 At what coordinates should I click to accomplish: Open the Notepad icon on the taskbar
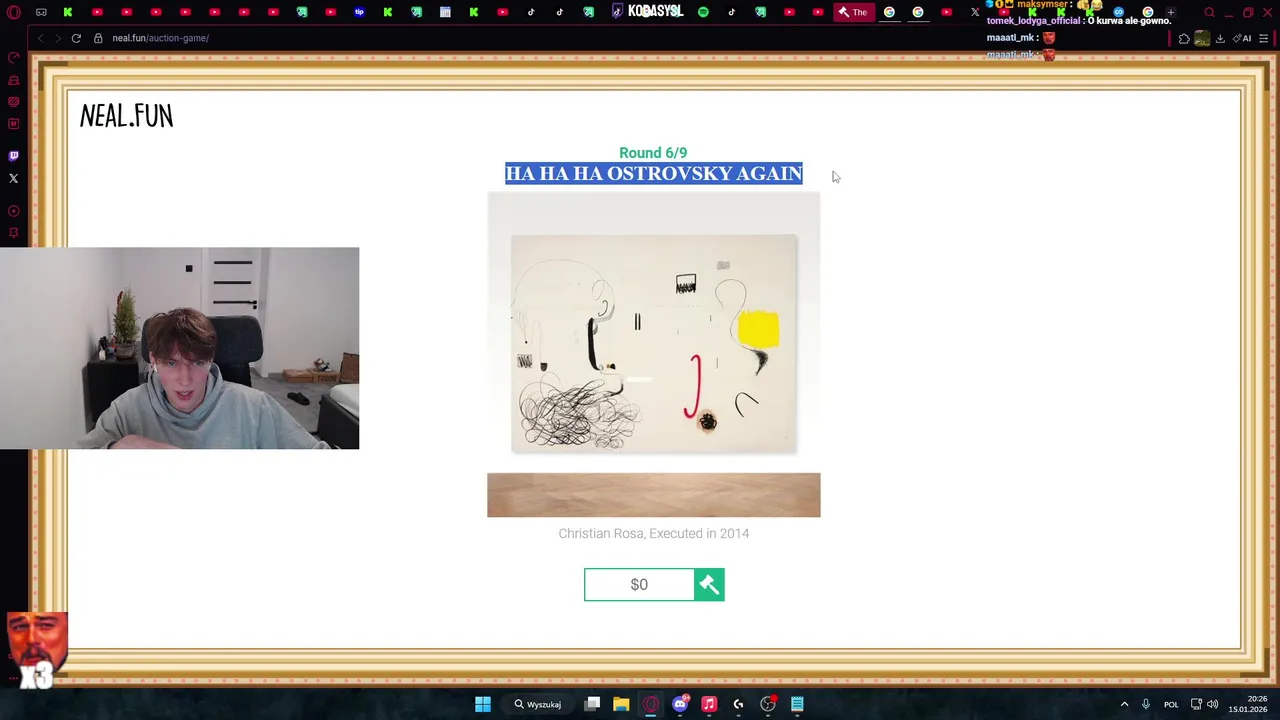pos(797,704)
